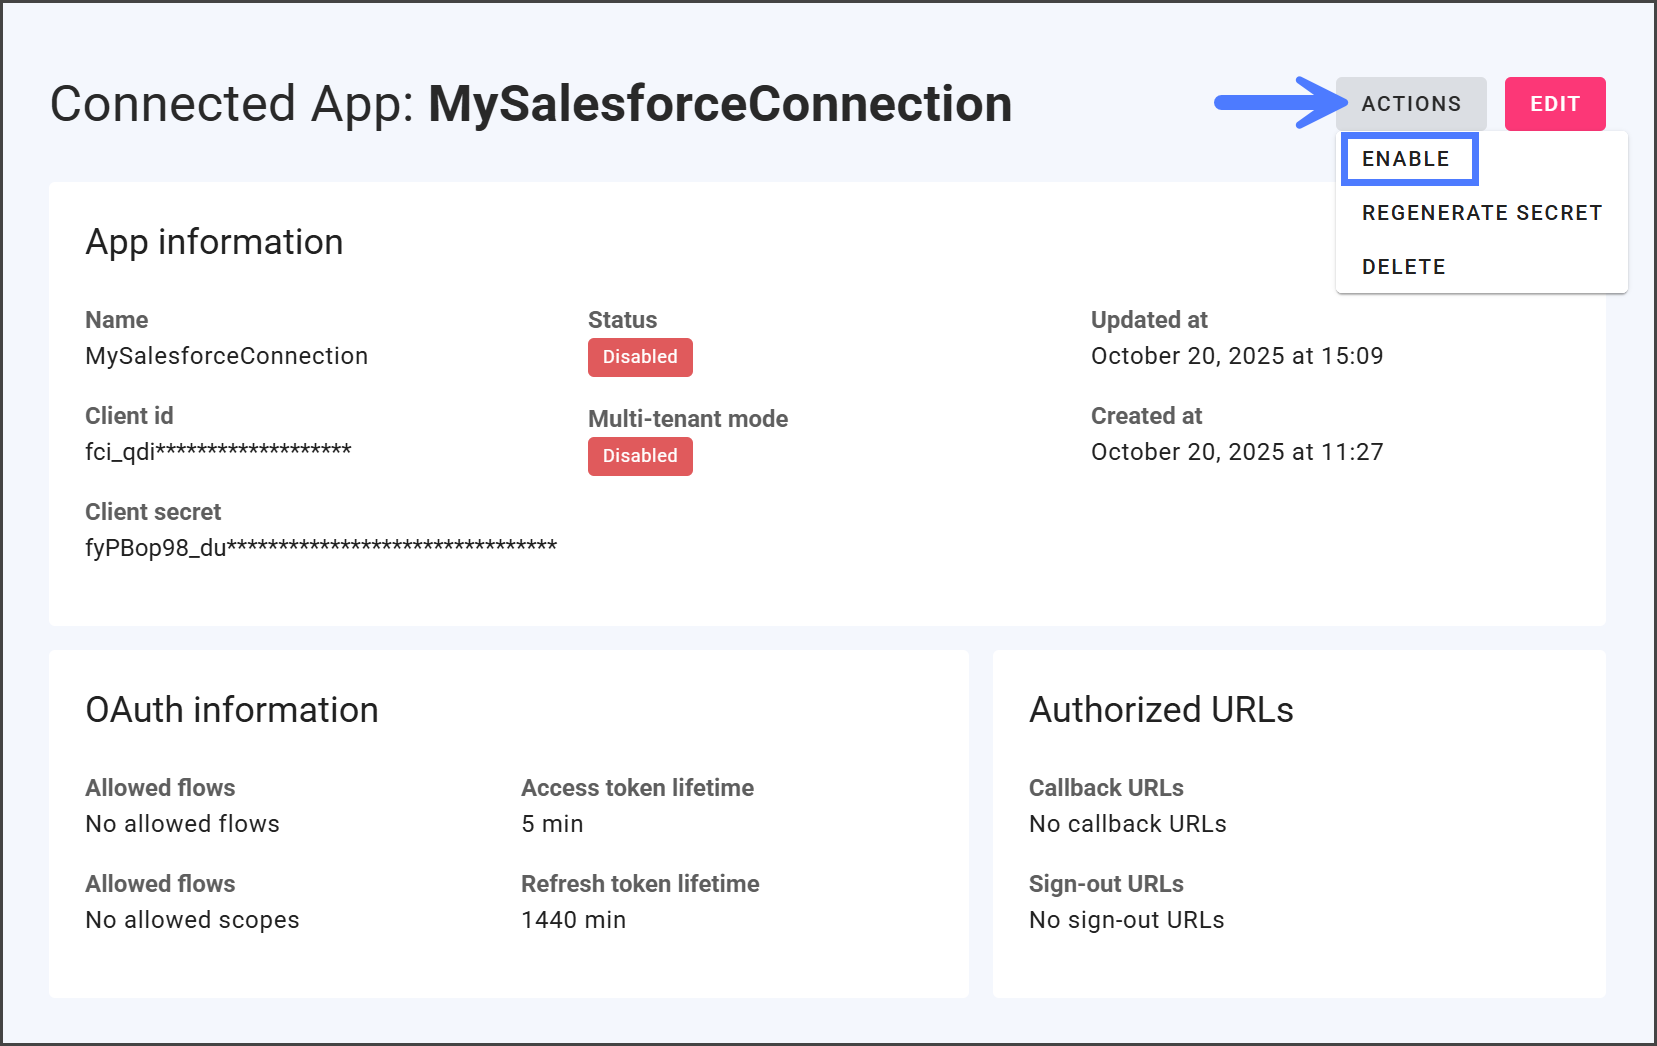The image size is (1657, 1046).
Task: Click the 'No callback URLs' text
Action: click(1127, 824)
